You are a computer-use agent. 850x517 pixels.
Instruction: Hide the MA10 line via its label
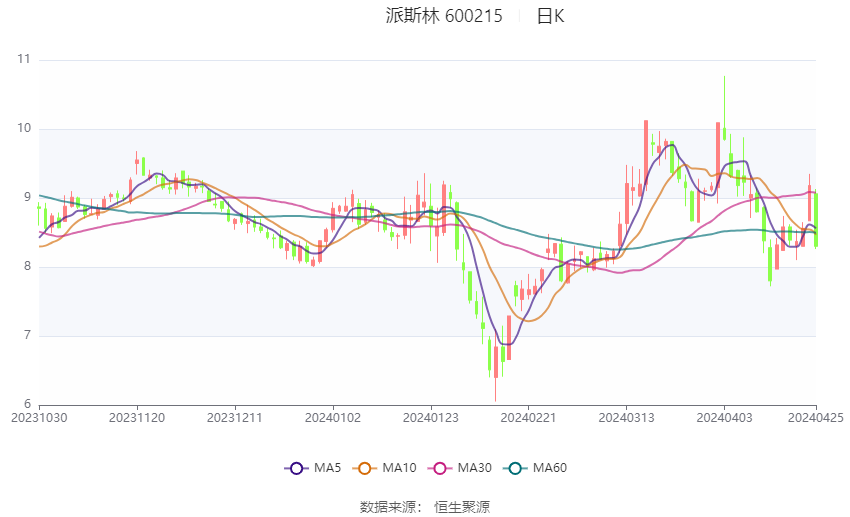(400, 468)
